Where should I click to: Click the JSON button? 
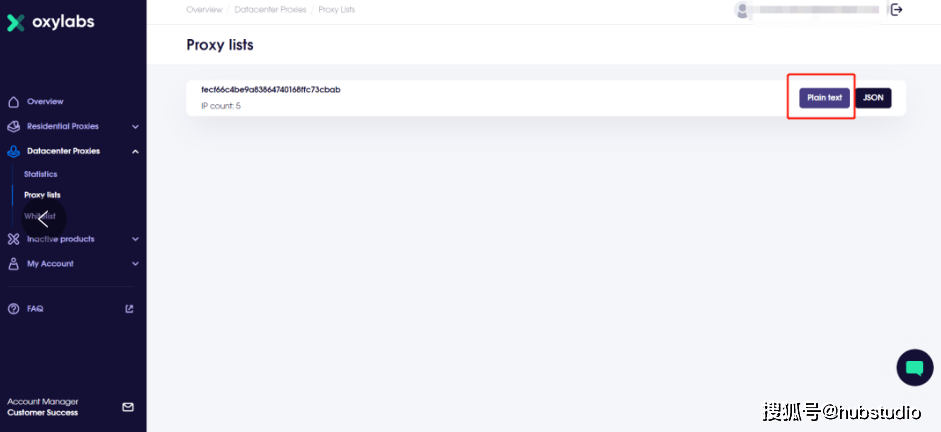(x=873, y=98)
